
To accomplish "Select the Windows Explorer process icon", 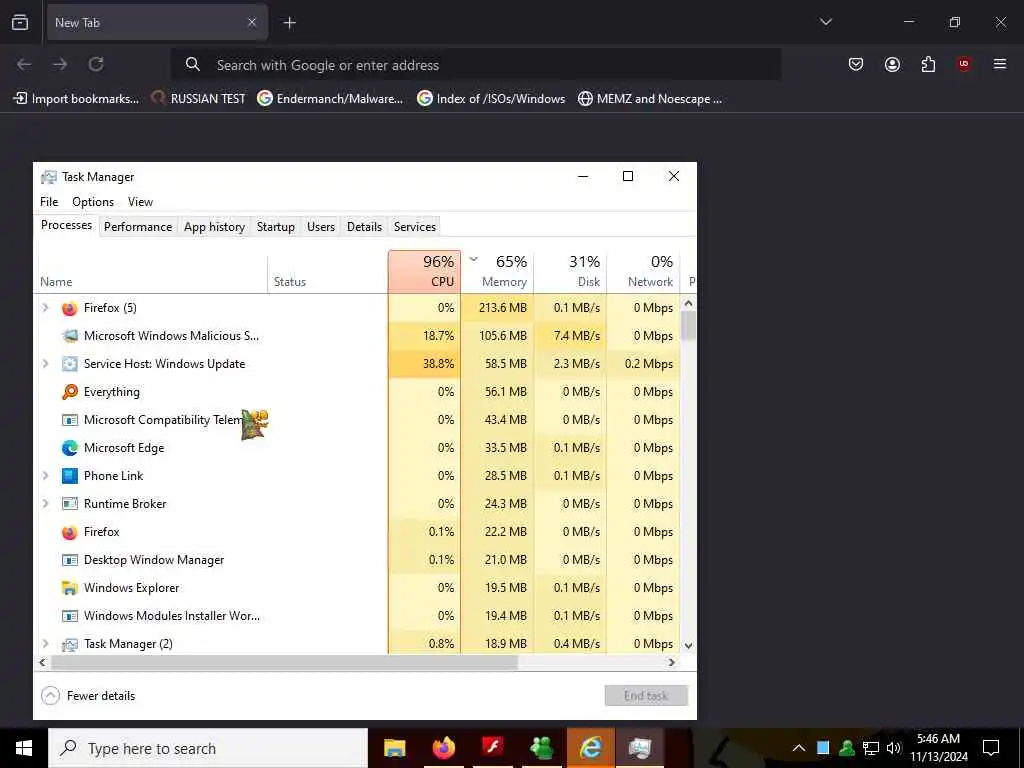I will [69, 588].
